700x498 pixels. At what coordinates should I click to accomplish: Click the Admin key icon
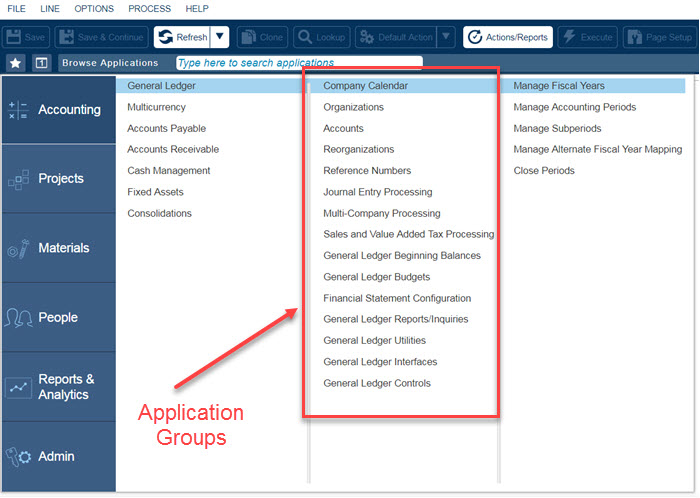click(18, 457)
